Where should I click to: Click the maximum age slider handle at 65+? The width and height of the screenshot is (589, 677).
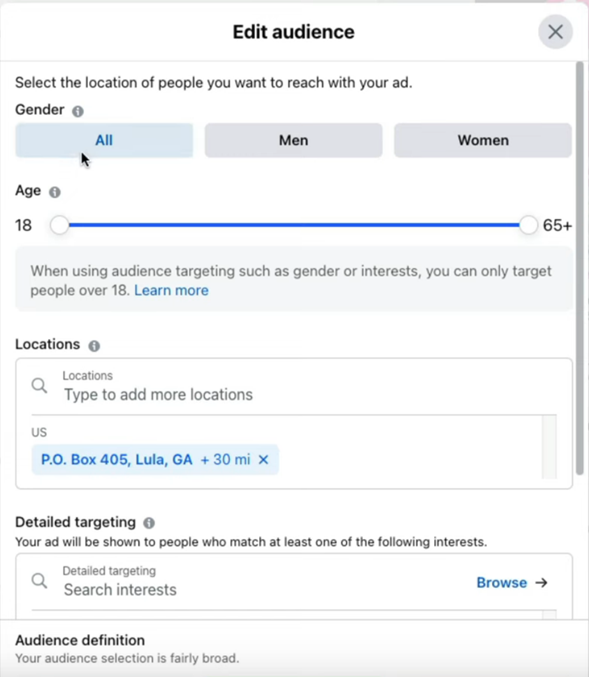click(x=528, y=225)
